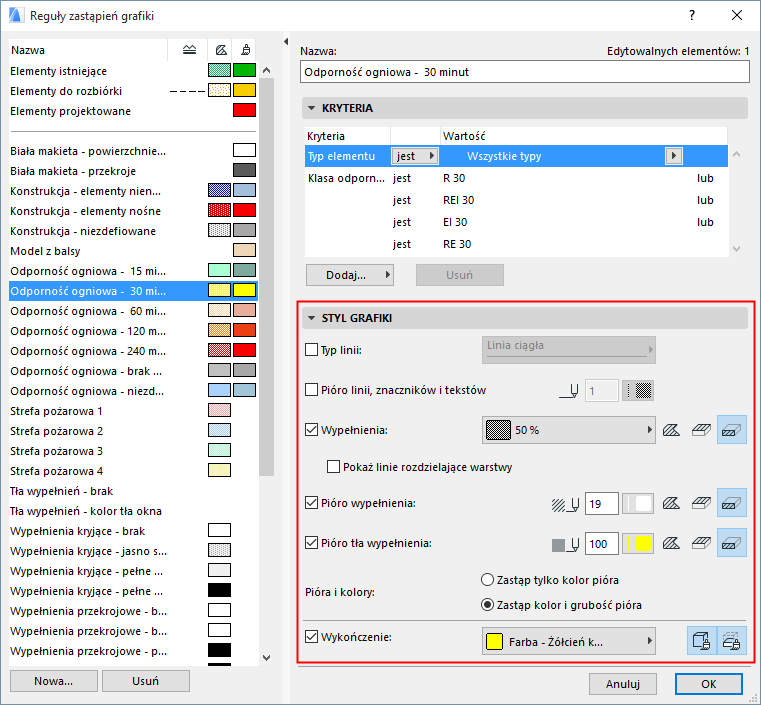
Task: Click the Klasa odporn... criteria row
Action: click(x=516, y=178)
